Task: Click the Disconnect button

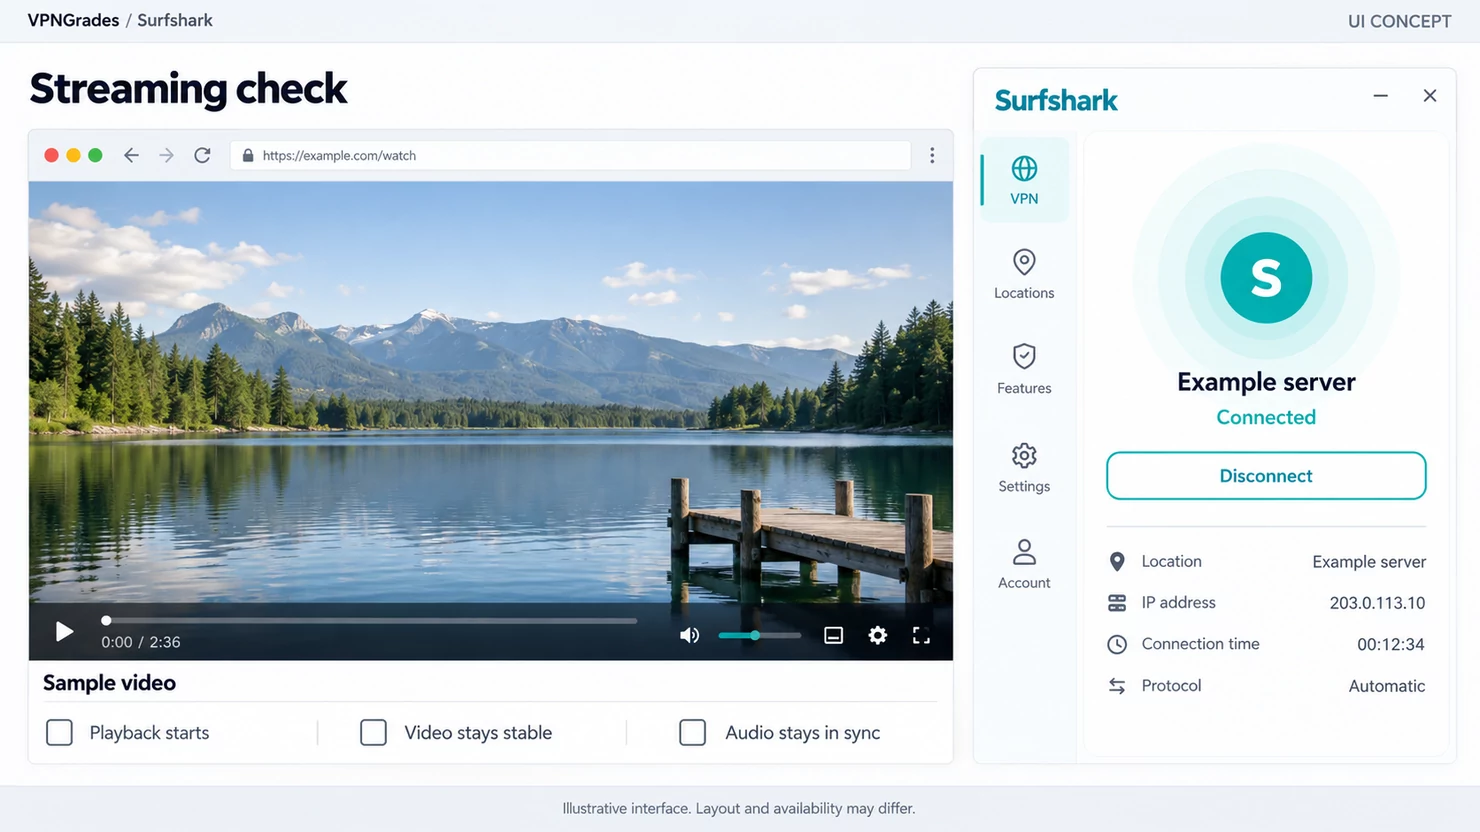Action: 1266,476
